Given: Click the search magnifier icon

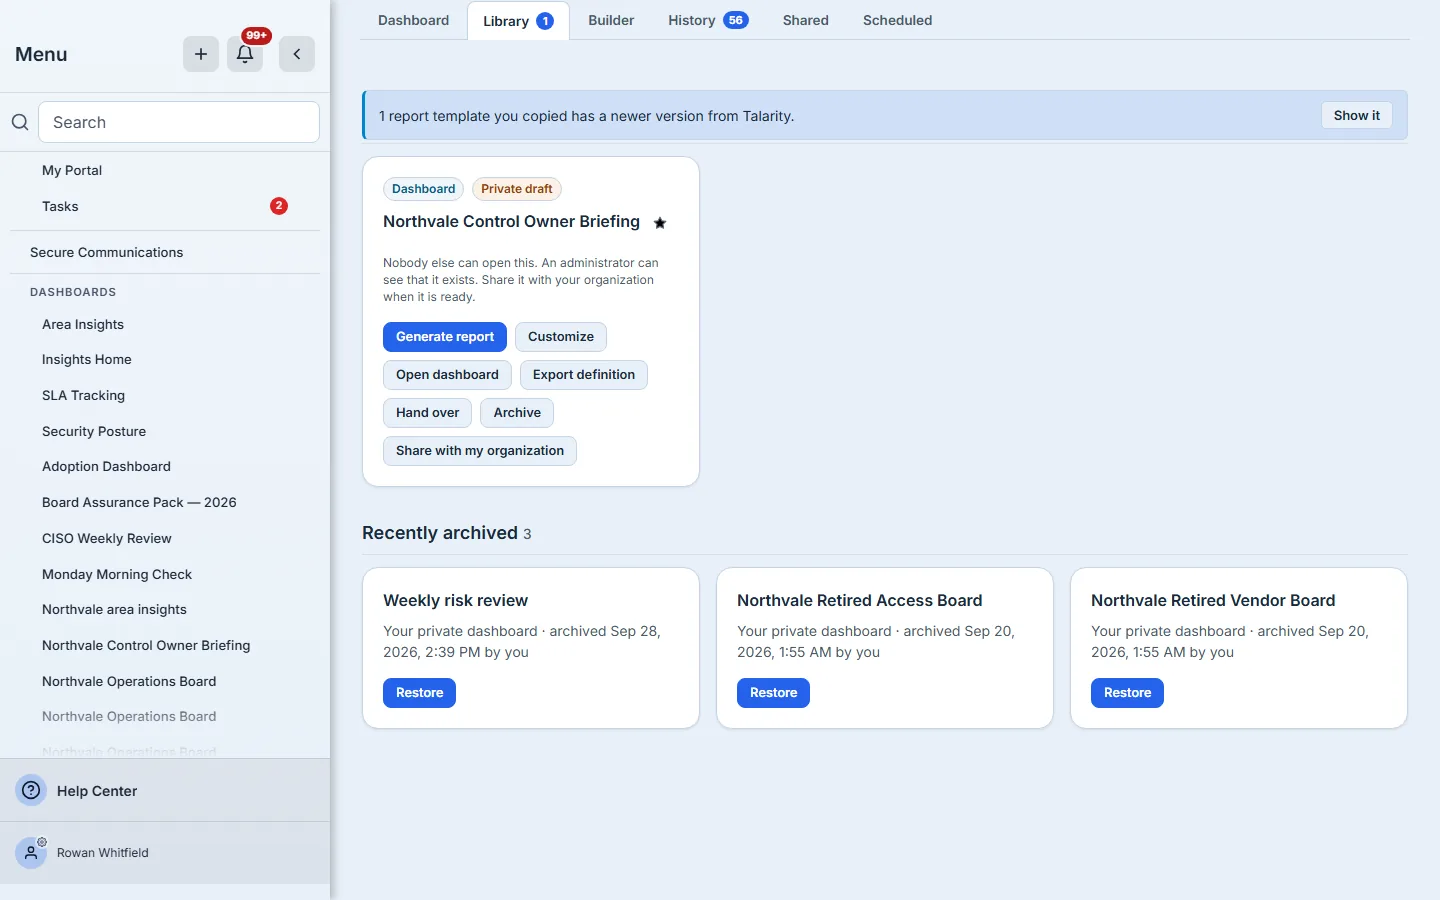Looking at the screenshot, I should (x=20, y=122).
